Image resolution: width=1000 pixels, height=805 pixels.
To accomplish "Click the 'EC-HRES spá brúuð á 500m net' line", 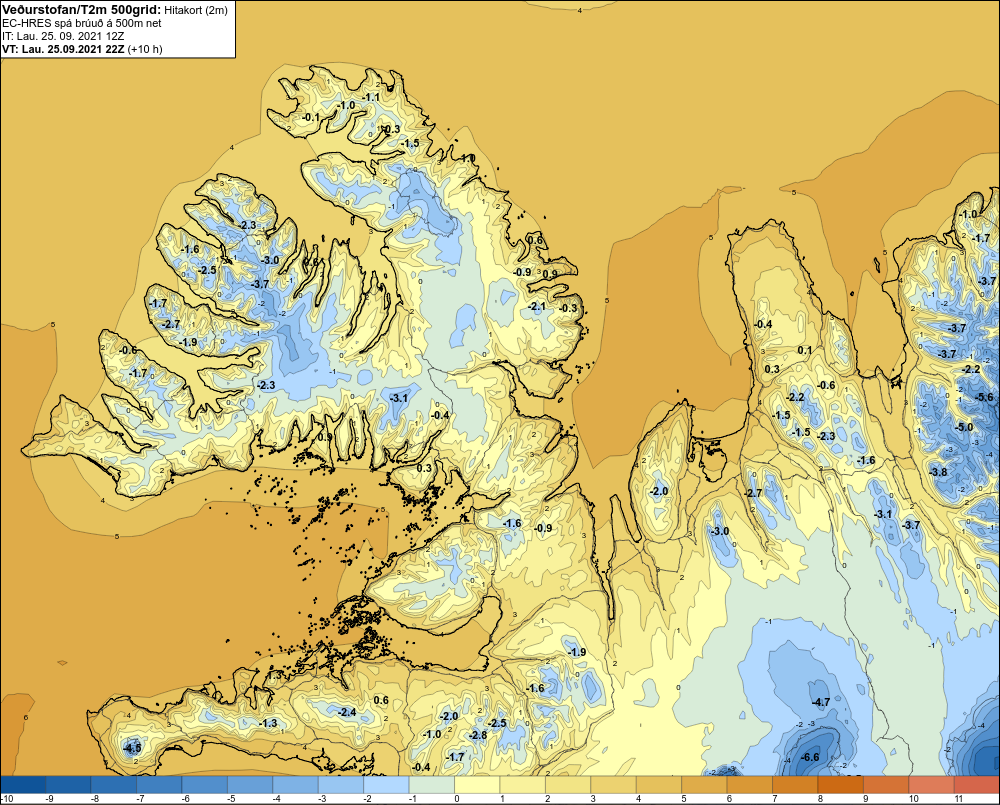I will 82,23.
